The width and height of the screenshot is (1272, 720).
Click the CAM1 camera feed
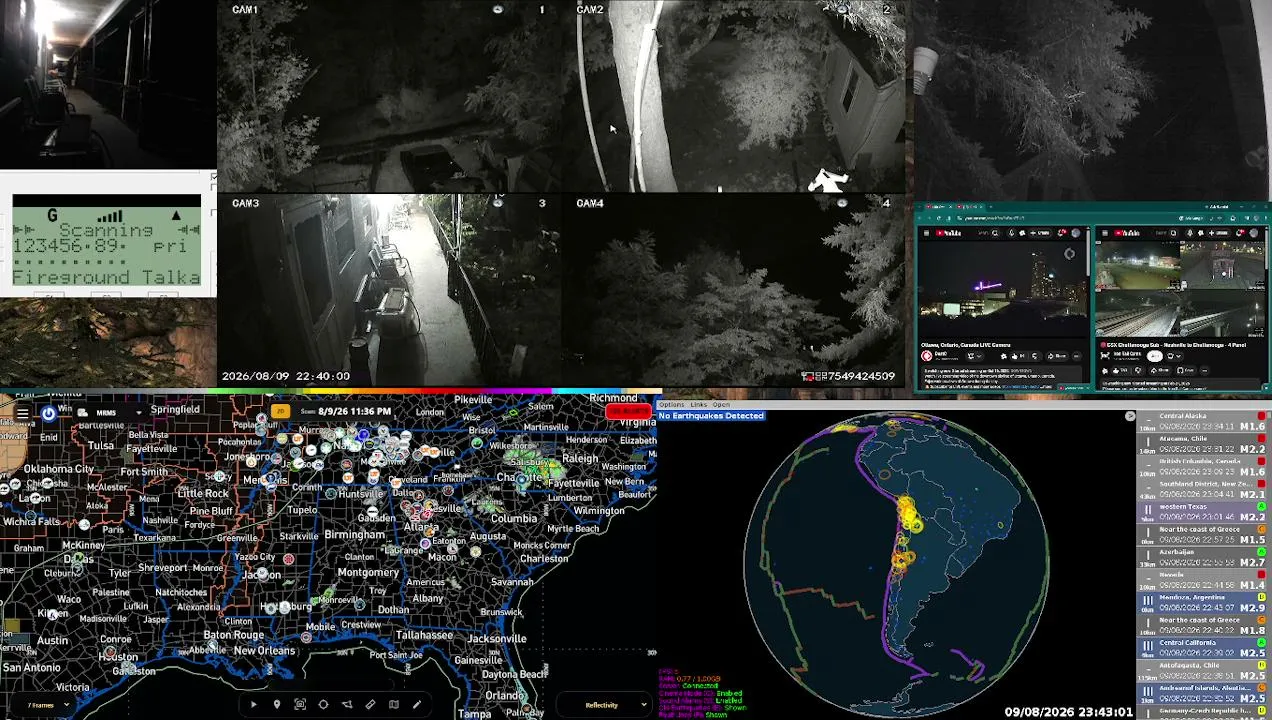pyautogui.click(x=390, y=97)
